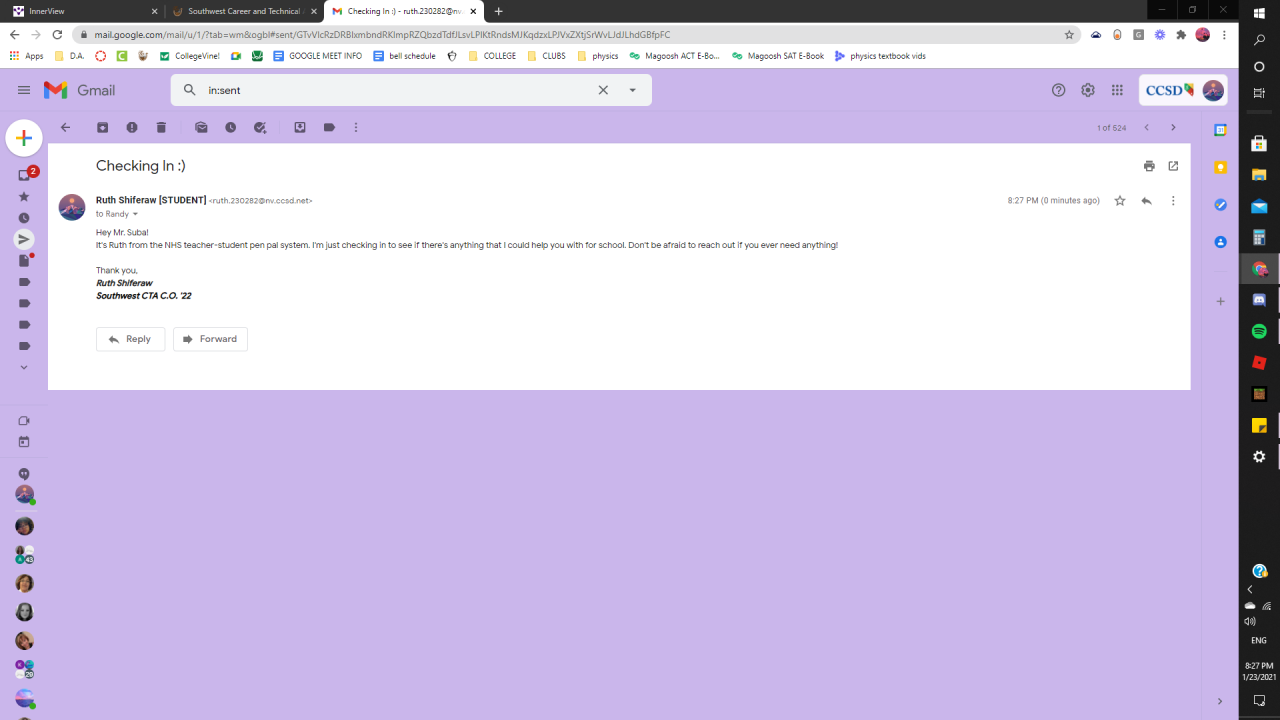Get add-ons with the plus icon

1220,301
